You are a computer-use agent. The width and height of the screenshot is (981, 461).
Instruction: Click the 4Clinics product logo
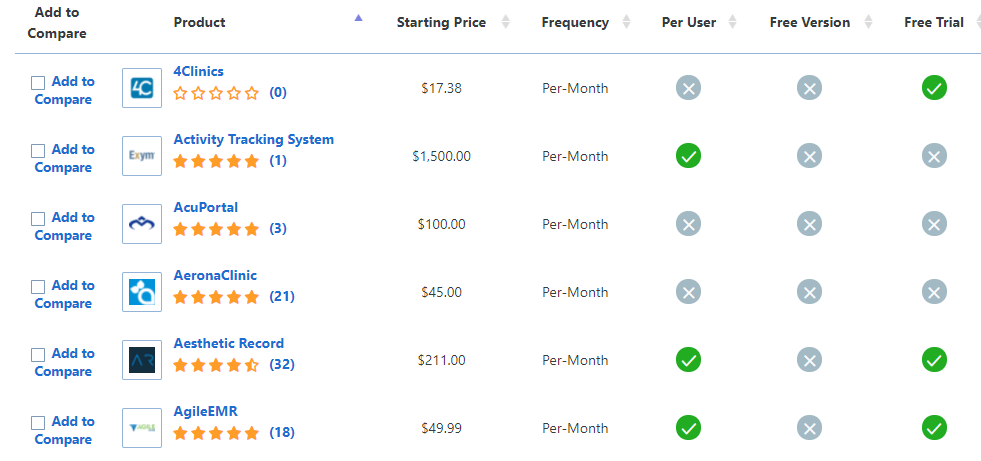(142, 88)
